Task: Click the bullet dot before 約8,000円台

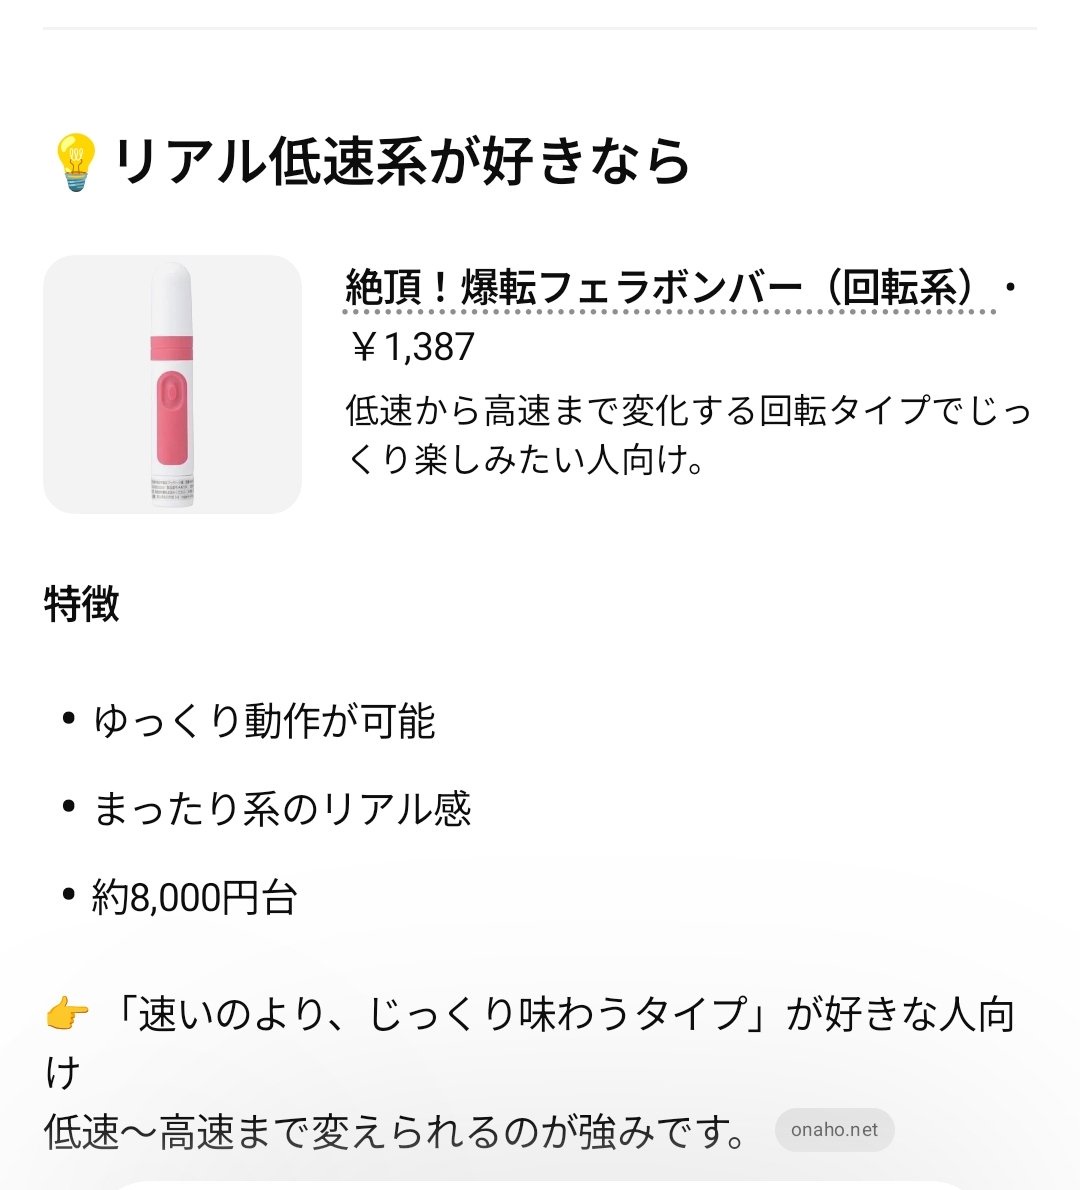Action: point(68,895)
